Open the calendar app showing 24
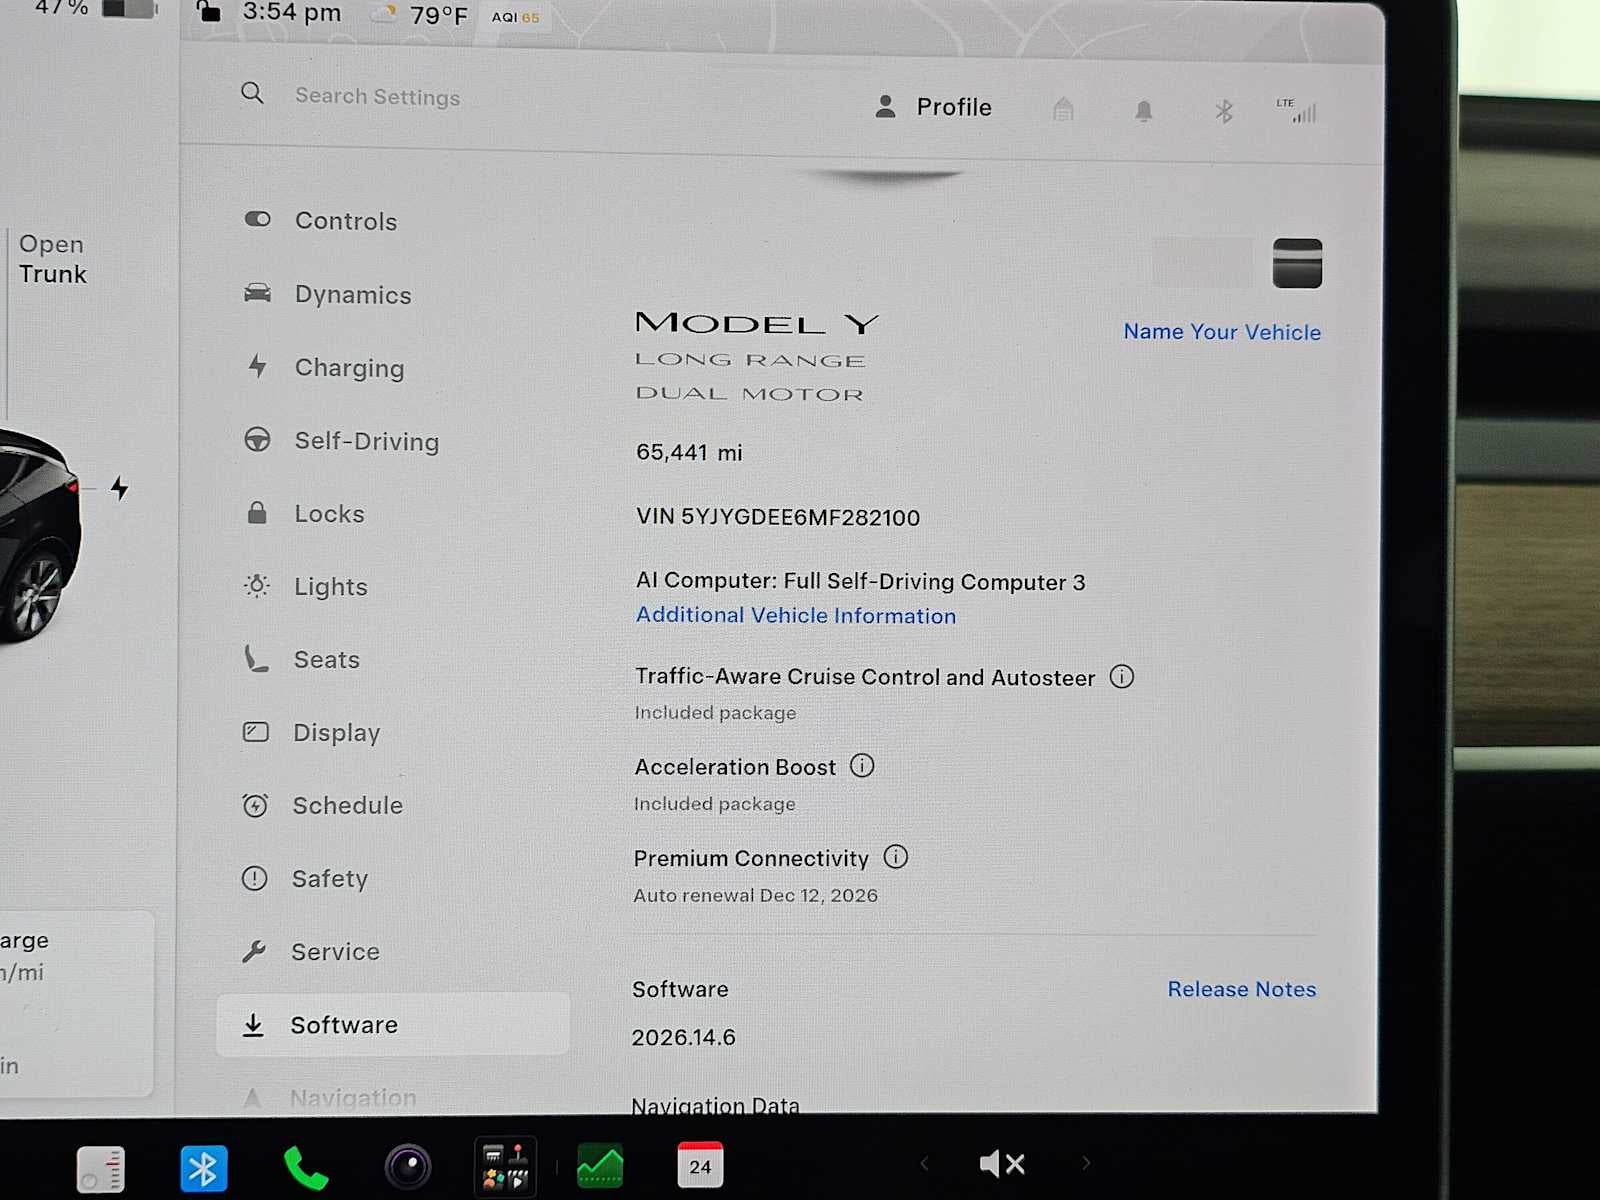 [x=700, y=1165]
